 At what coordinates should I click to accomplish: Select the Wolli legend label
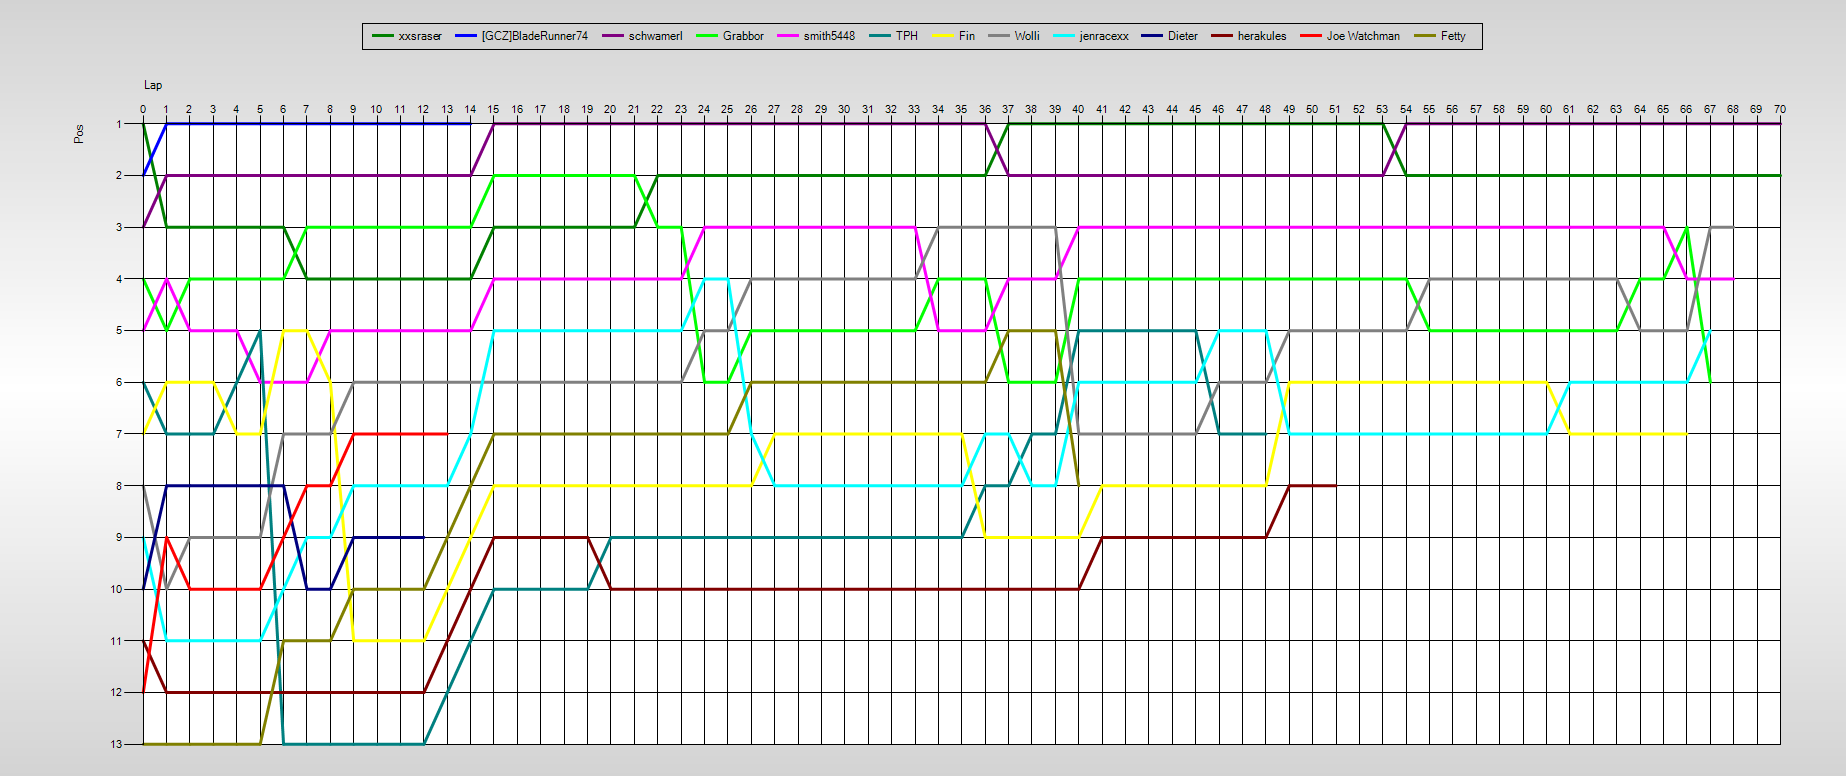[x=1027, y=36]
